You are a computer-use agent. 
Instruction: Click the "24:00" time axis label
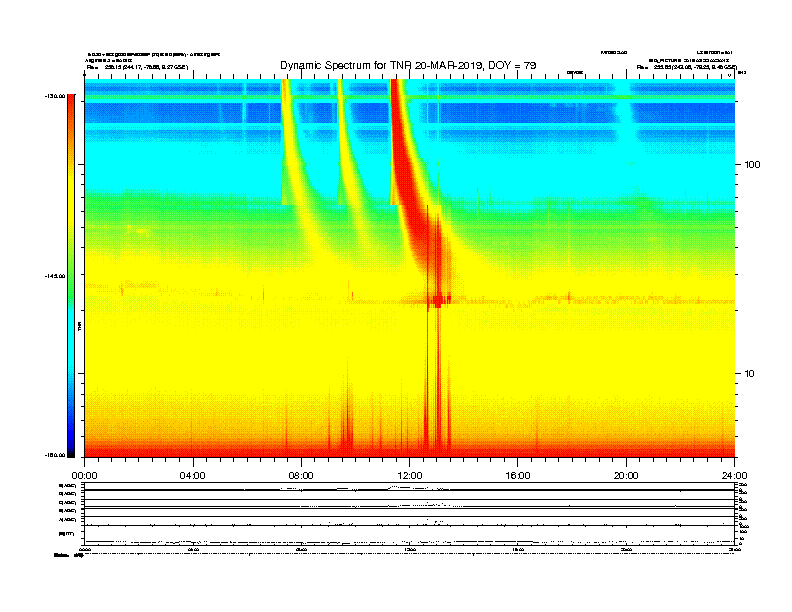coord(734,476)
